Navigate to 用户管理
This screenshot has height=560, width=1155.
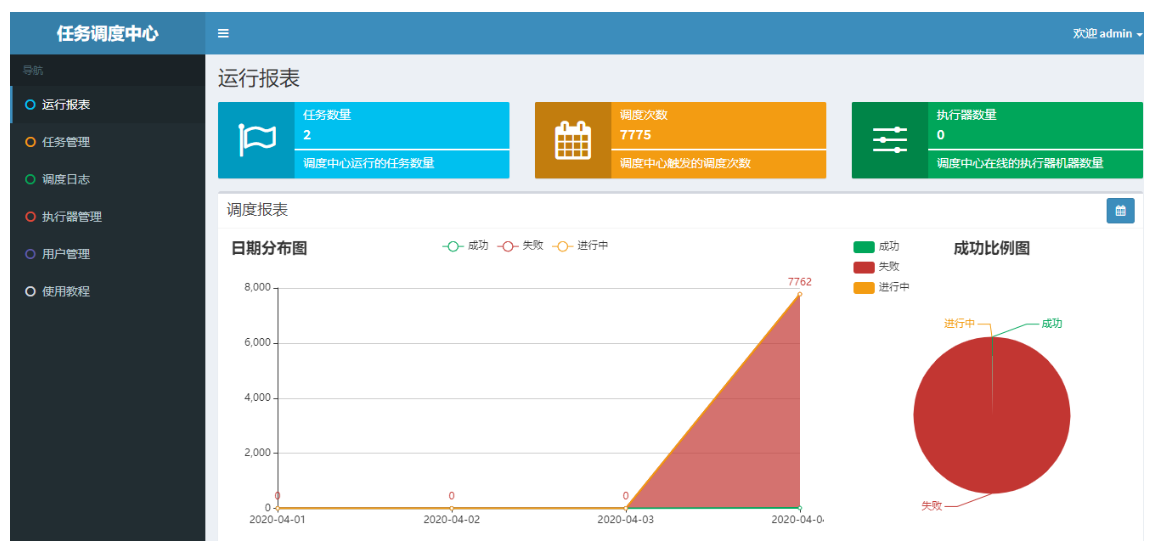pyautogui.click(x=108, y=253)
